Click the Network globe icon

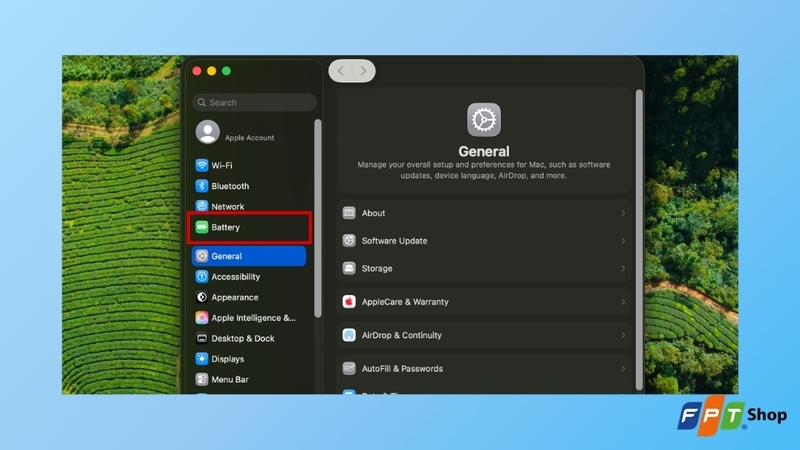click(x=202, y=206)
